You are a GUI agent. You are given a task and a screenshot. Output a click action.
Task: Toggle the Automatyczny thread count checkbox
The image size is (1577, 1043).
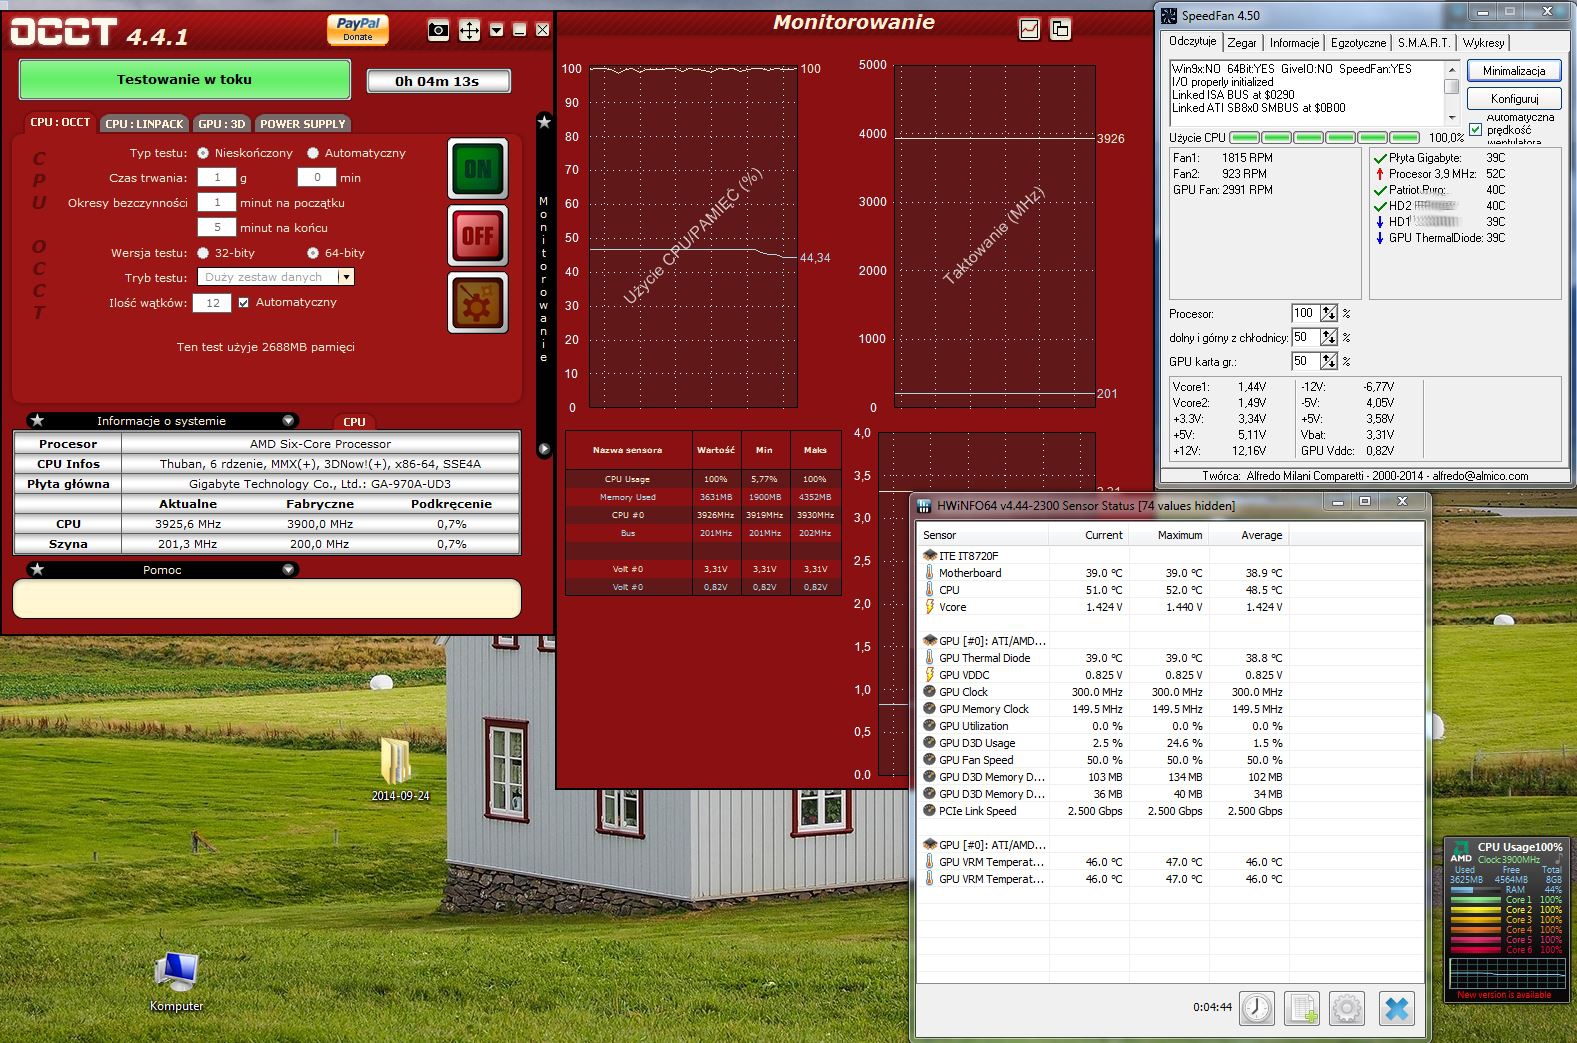(x=243, y=302)
